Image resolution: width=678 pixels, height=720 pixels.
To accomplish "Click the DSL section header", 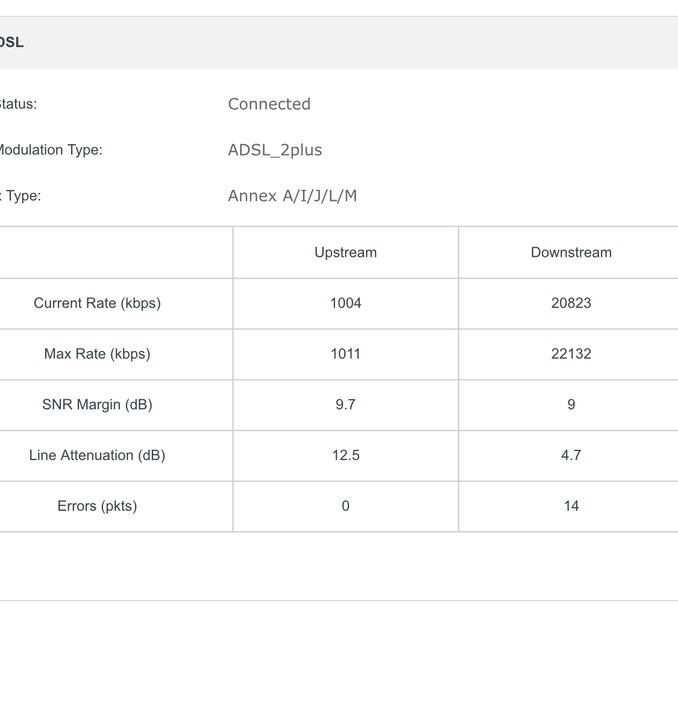I will click(x=12, y=43).
